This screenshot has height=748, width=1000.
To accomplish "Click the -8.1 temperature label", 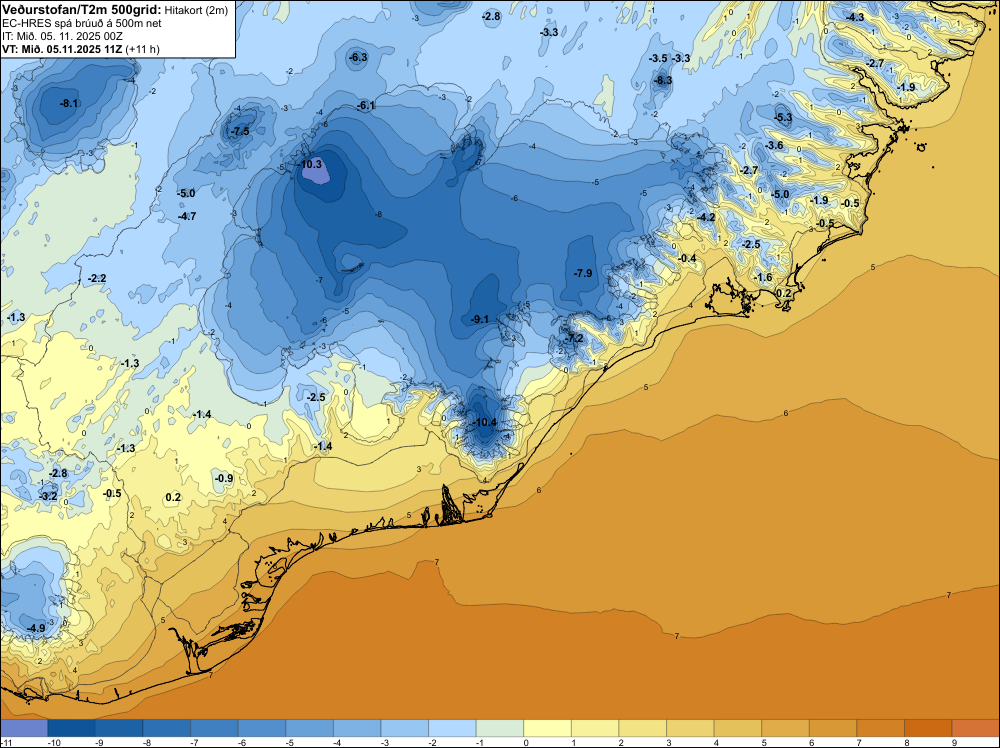I will [69, 103].
